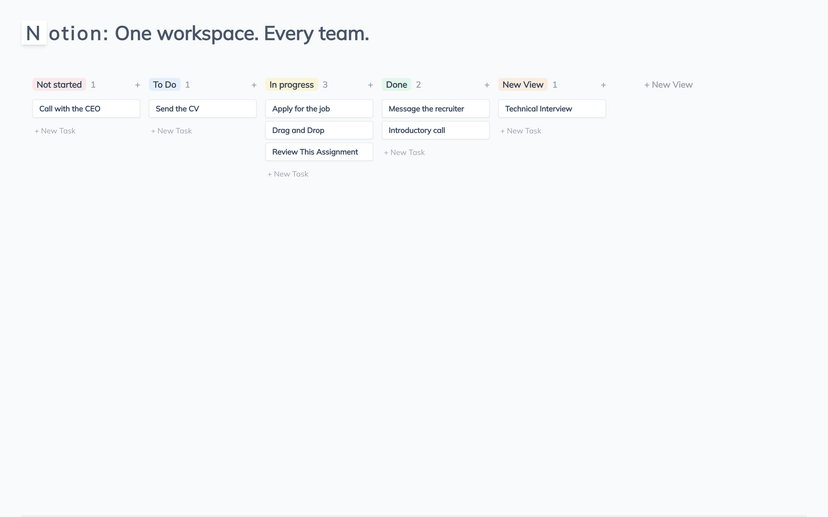This screenshot has height=517, width=828.
Task: Click plus icon in Not started column
Action: (137, 85)
